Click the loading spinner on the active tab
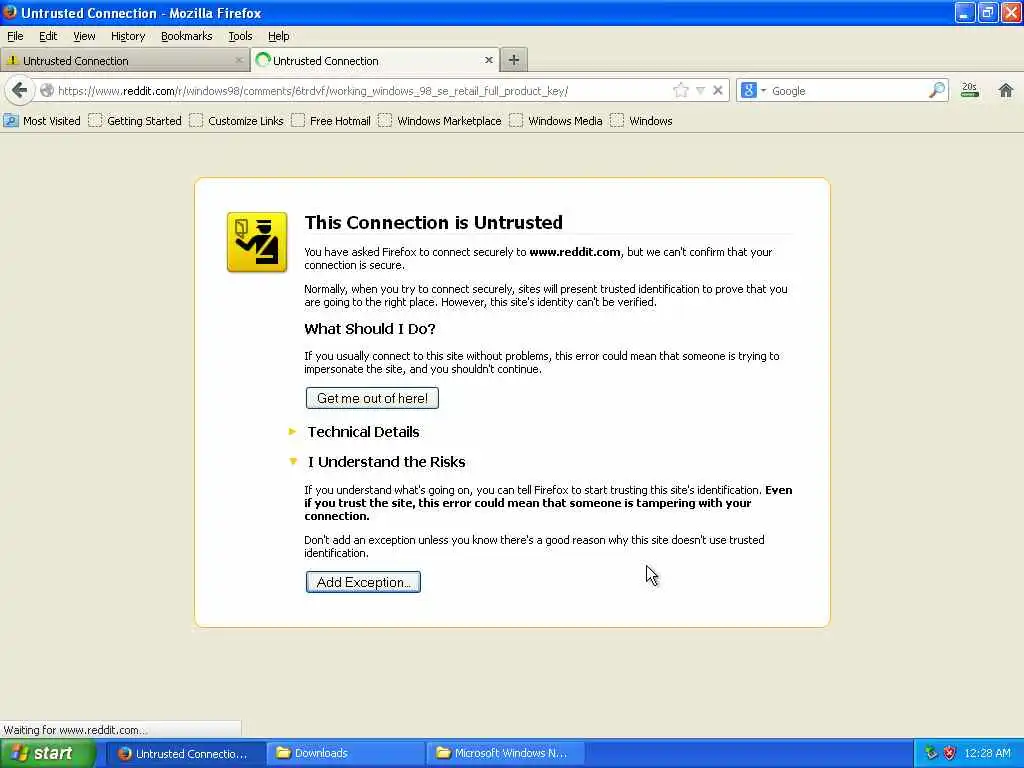1024x768 pixels. tap(263, 60)
